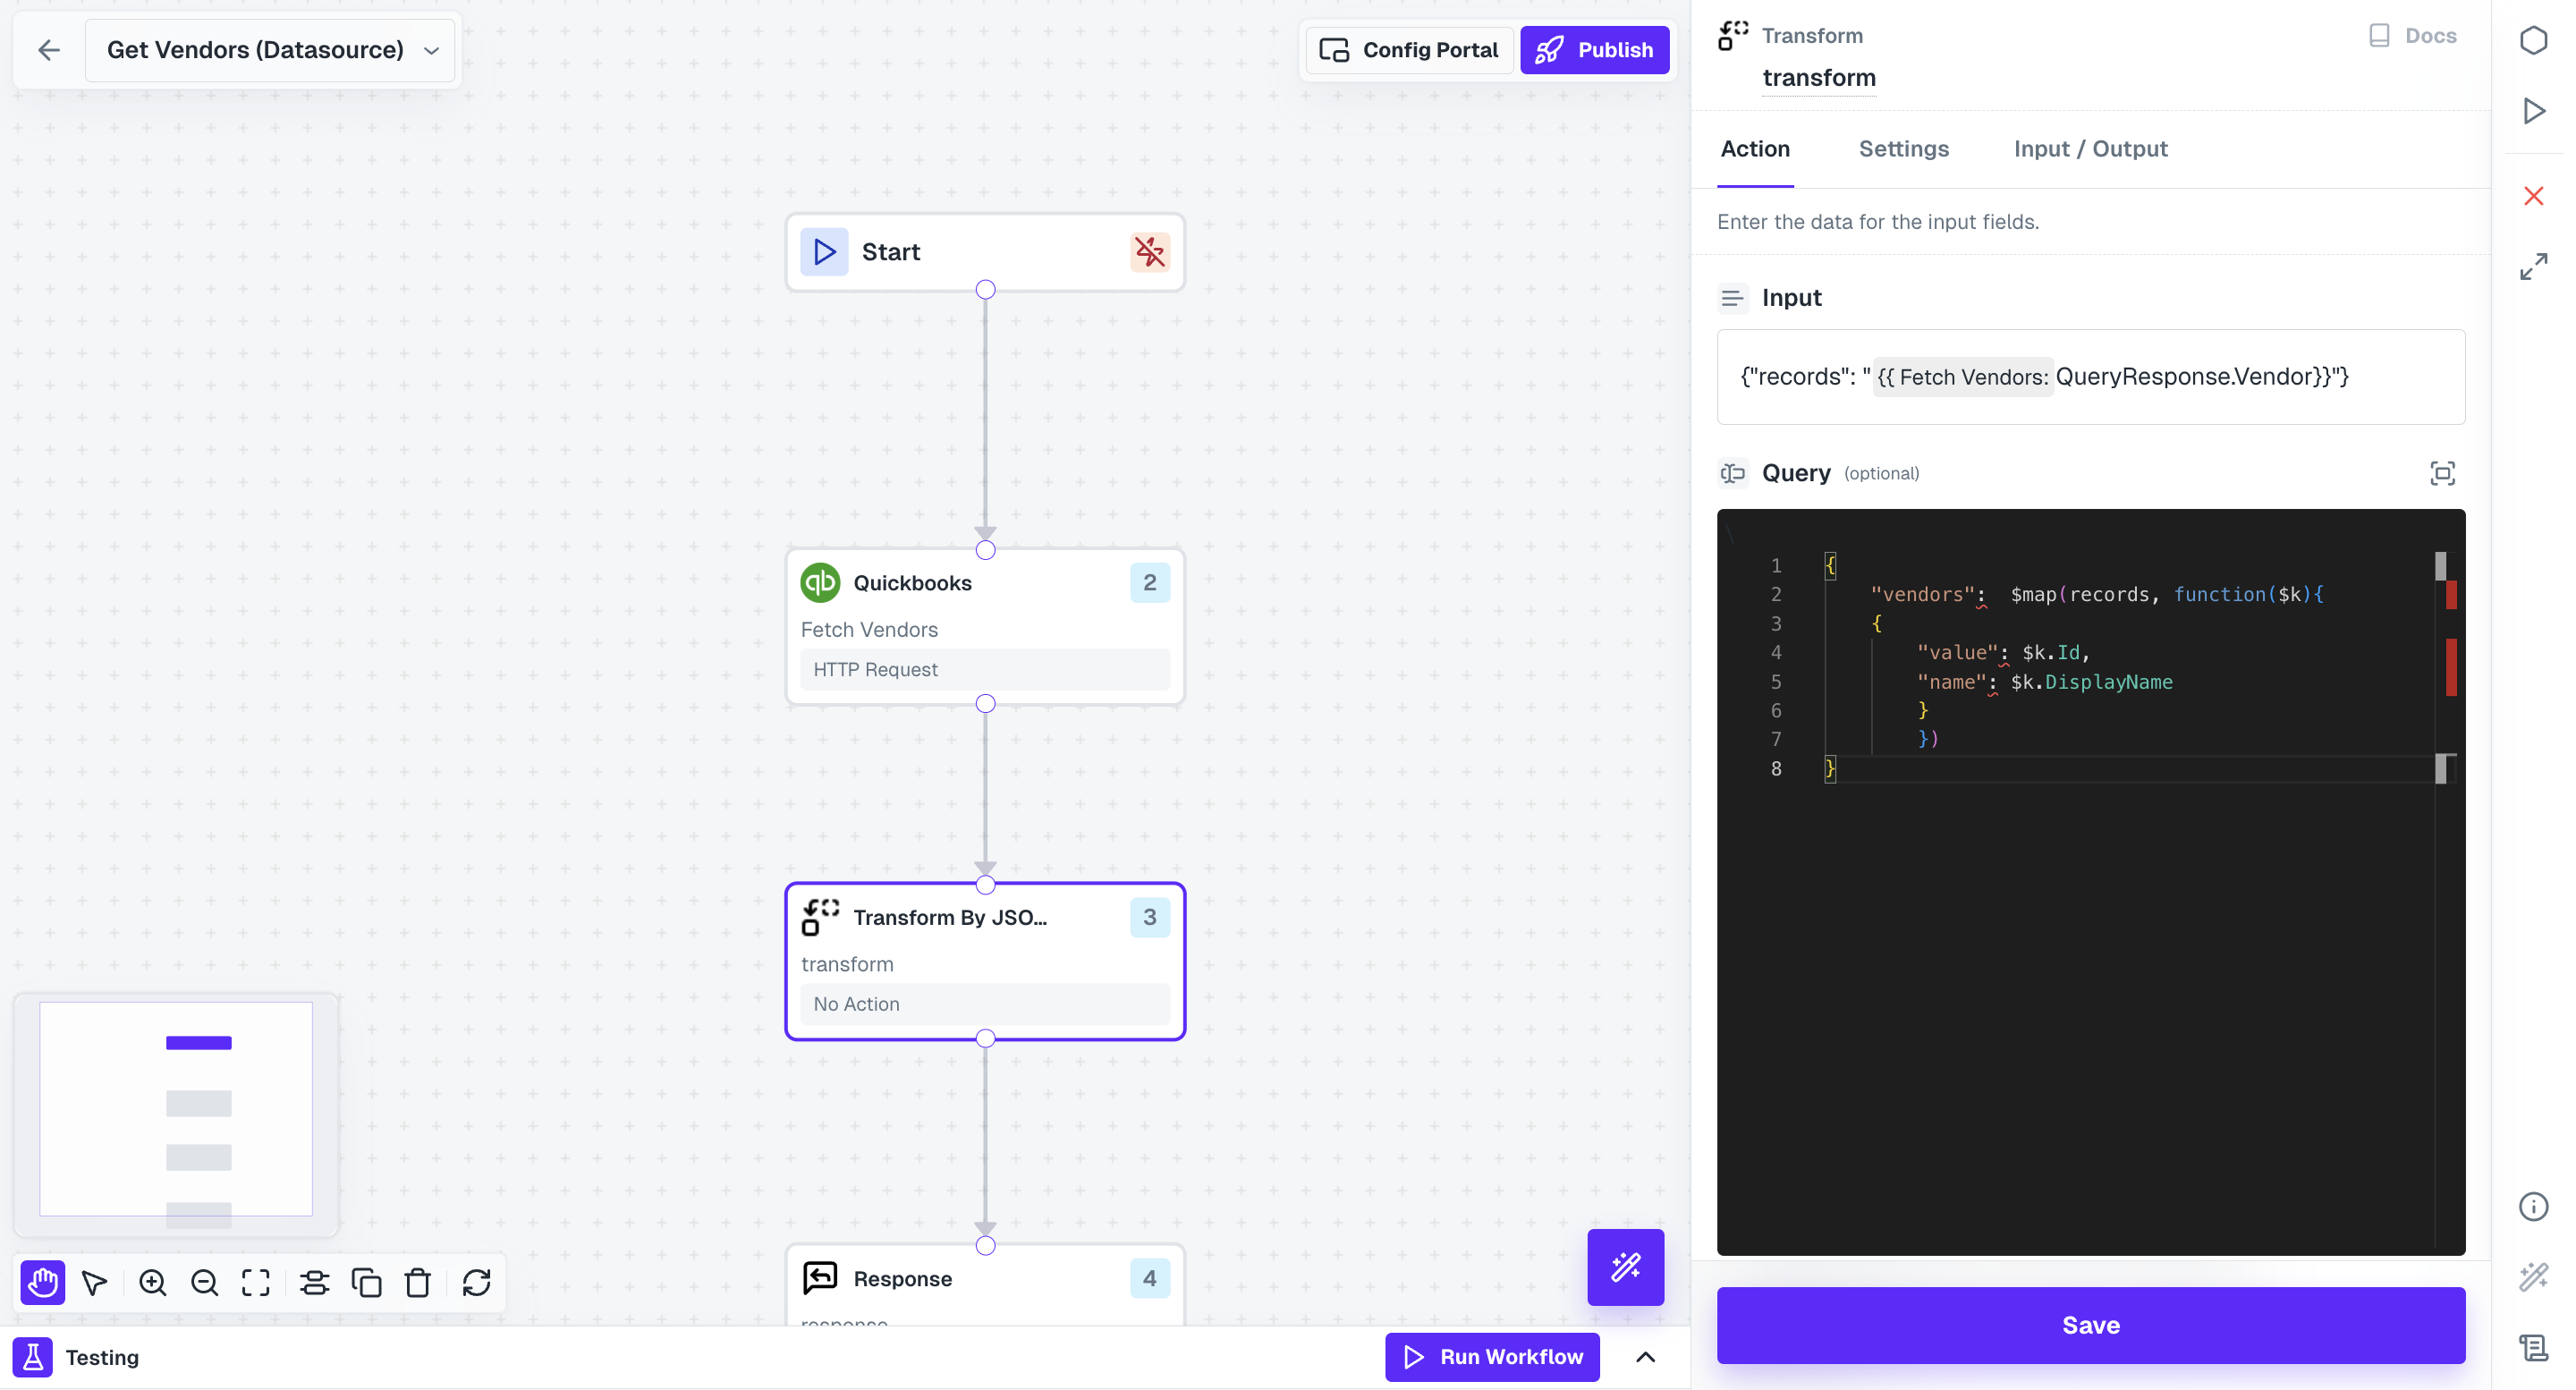Expand the right panel to full screen
2576x1390 pixels.
(x=2534, y=266)
